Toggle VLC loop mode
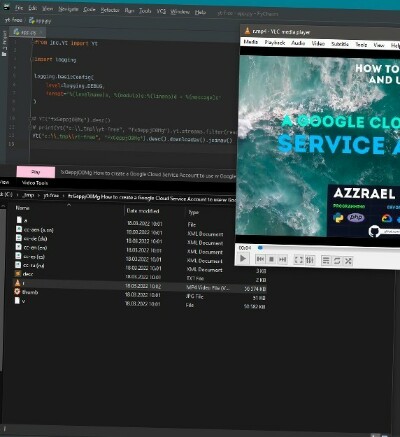Image resolution: width=400 pixels, height=437 pixels. 337,261
